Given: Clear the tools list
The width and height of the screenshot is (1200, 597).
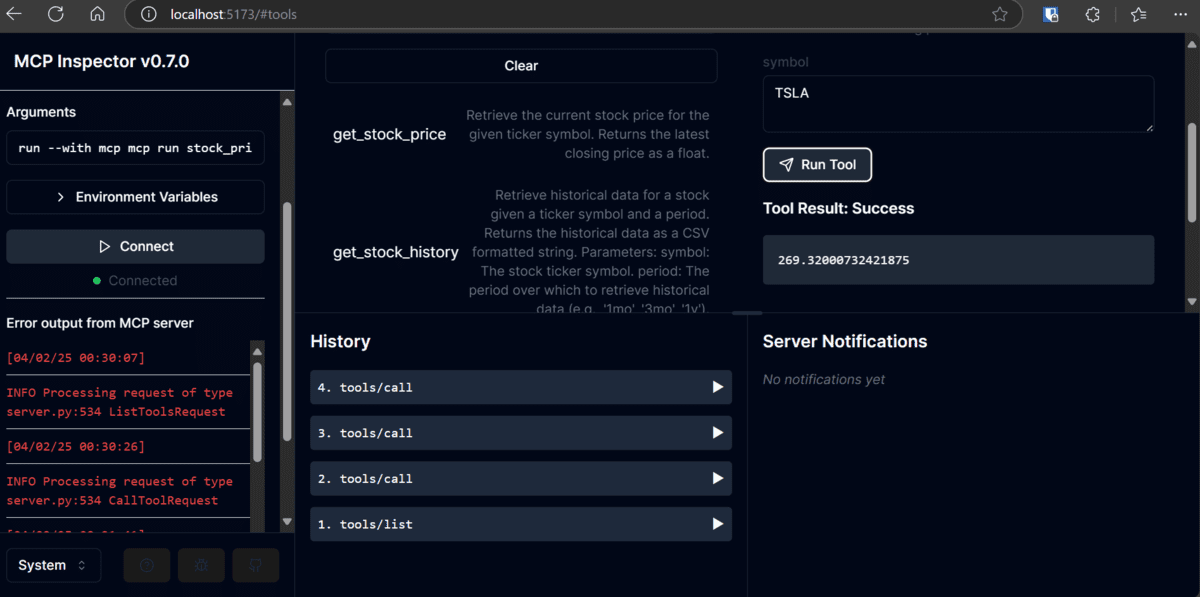Looking at the screenshot, I should [x=521, y=66].
